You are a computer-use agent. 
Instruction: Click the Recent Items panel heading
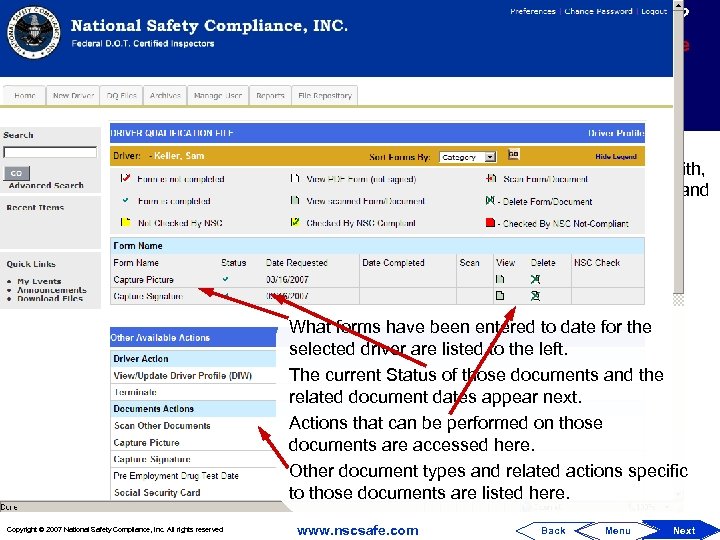pyautogui.click(x=35, y=208)
